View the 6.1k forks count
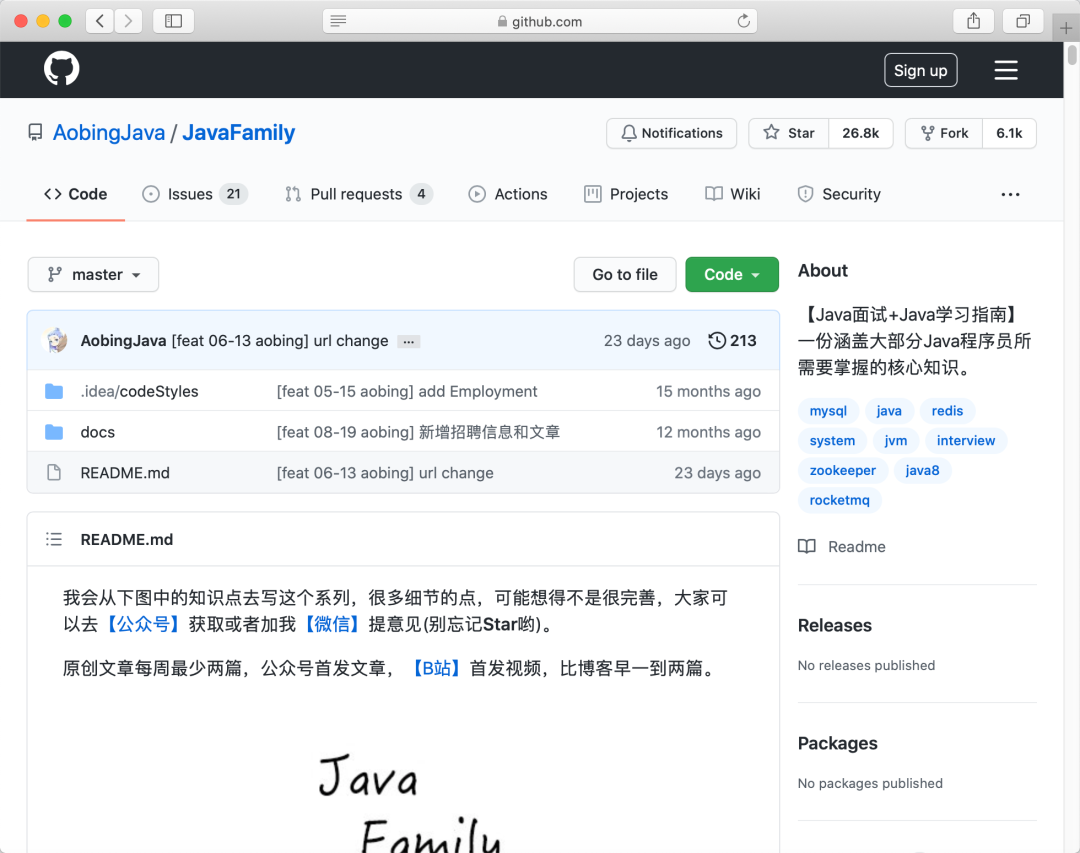 (1009, 133)
